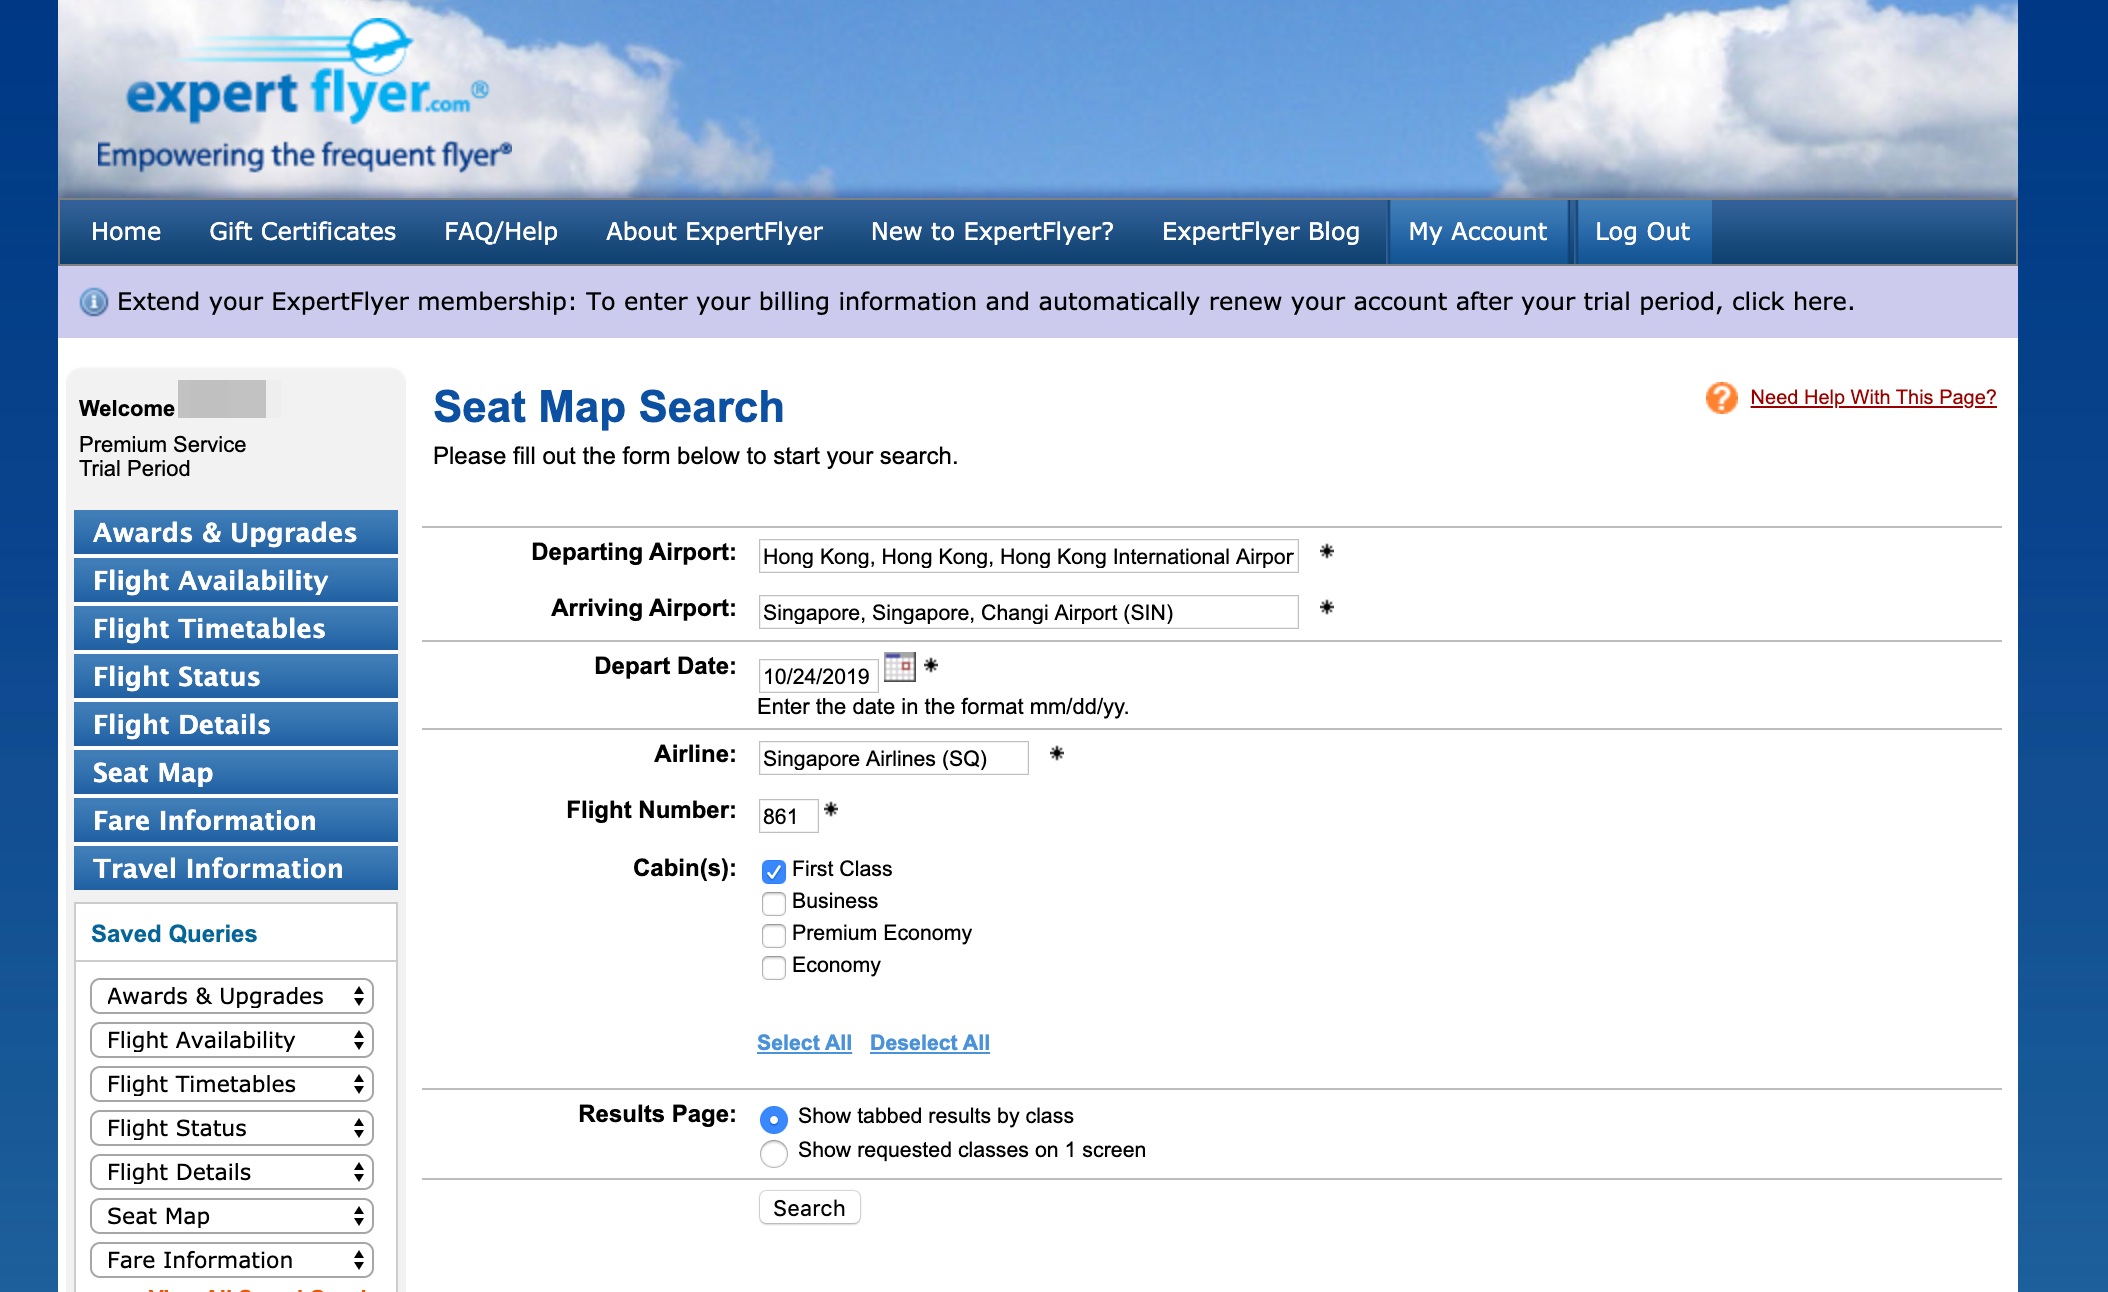Open Fare Information sidebar section
This screenshot has width=2108, height=1292.
click(236, 820)
